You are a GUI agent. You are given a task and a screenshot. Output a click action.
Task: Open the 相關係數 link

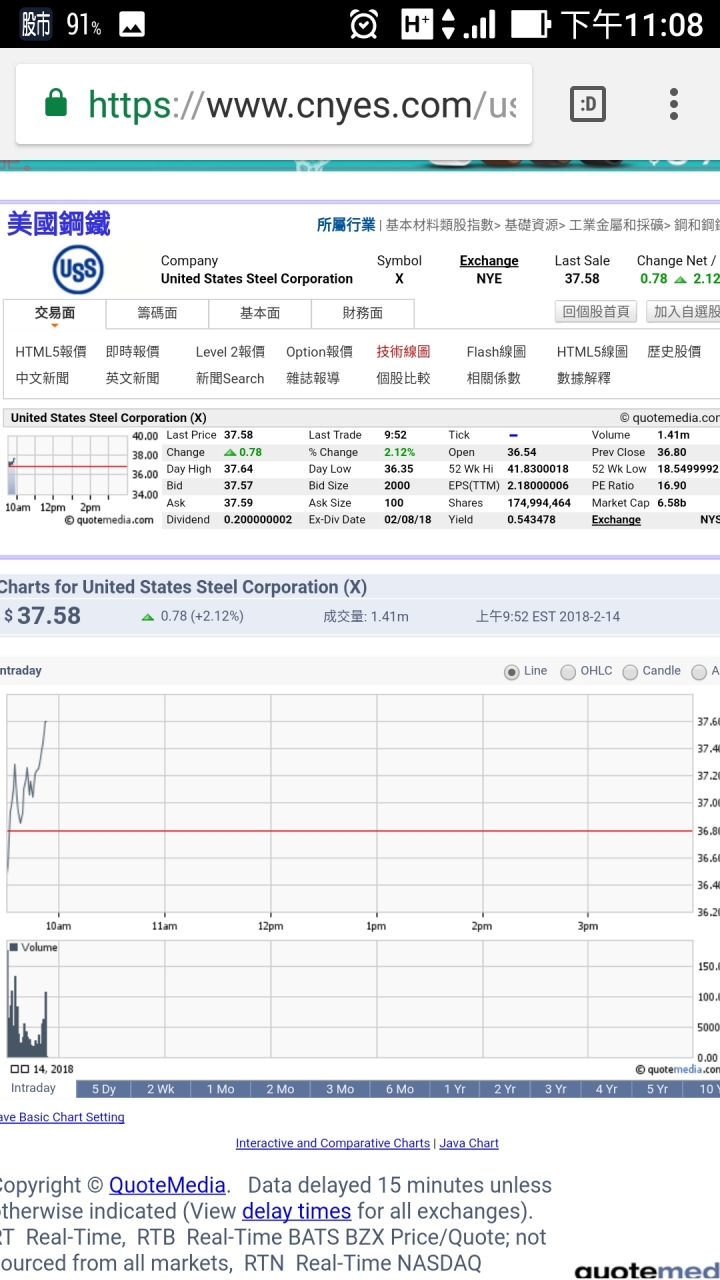(x=494, y=378)
